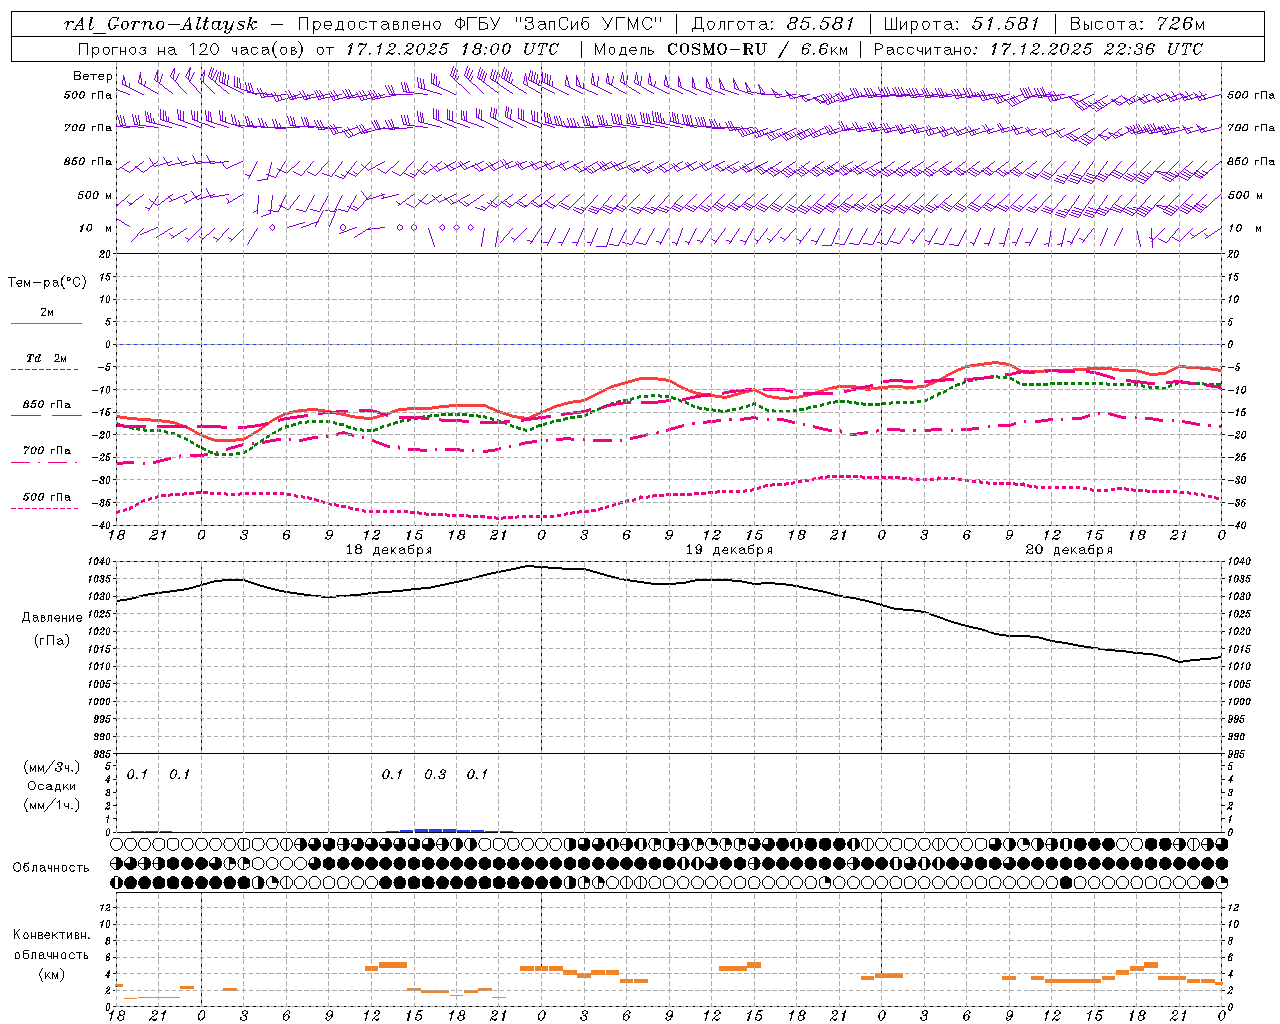Click the 1010 value on the right pressure axis
Screen dimensions: 1280x1024
pyautogui.click(x=1238, y=667)
